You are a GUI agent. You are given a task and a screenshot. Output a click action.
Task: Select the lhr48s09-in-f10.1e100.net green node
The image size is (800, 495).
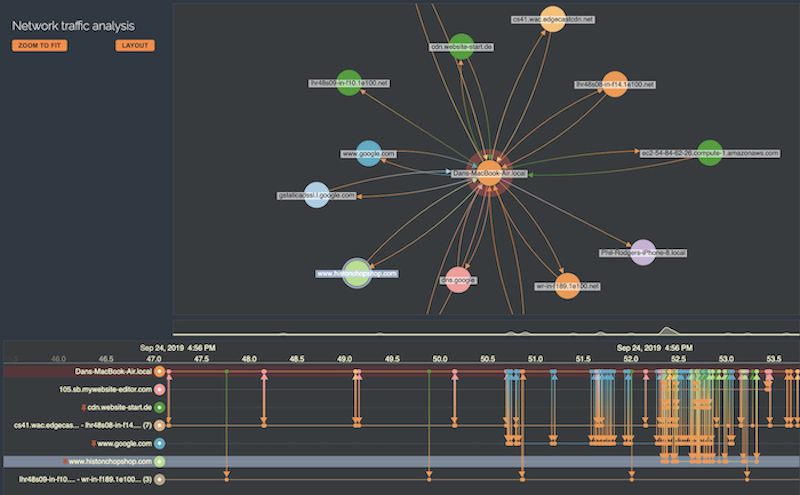pyautogui.click(x=349, y=83)
